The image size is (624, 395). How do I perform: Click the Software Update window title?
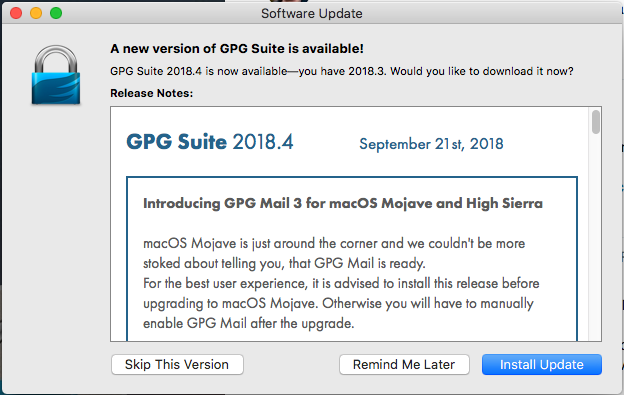pos(312,14)
